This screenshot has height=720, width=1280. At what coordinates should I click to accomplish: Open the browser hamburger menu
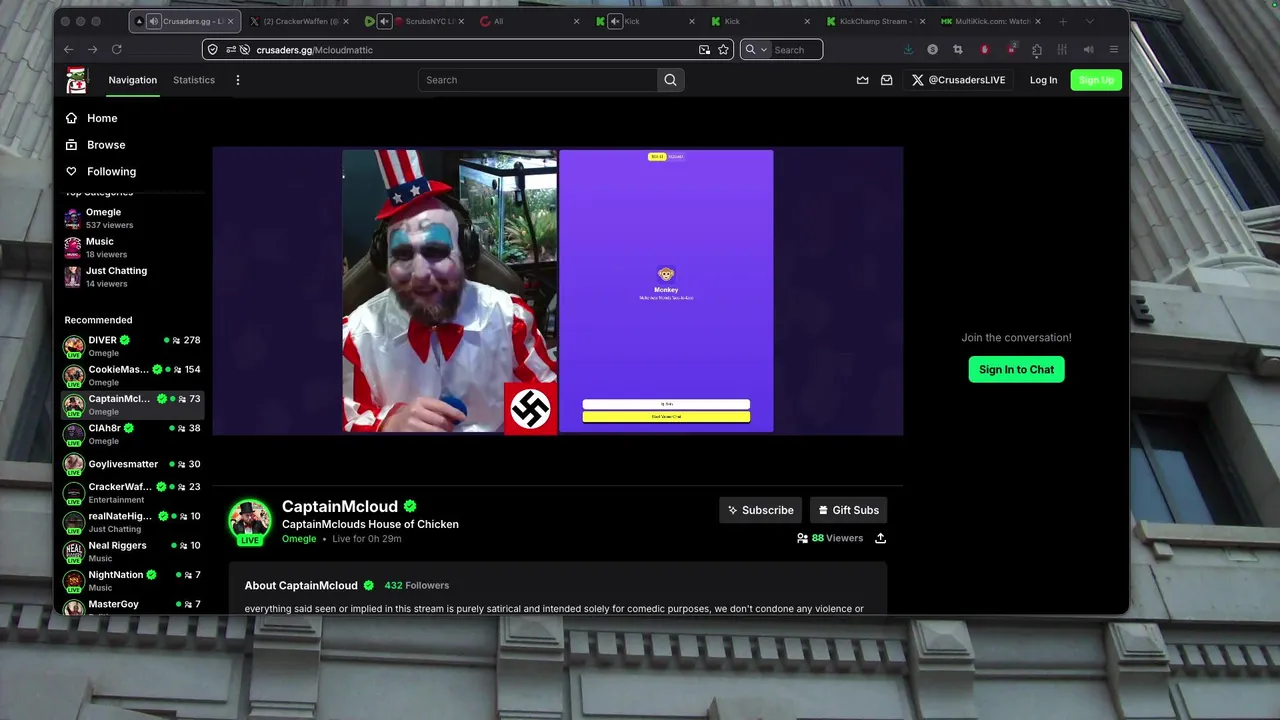coord(1113,49)
